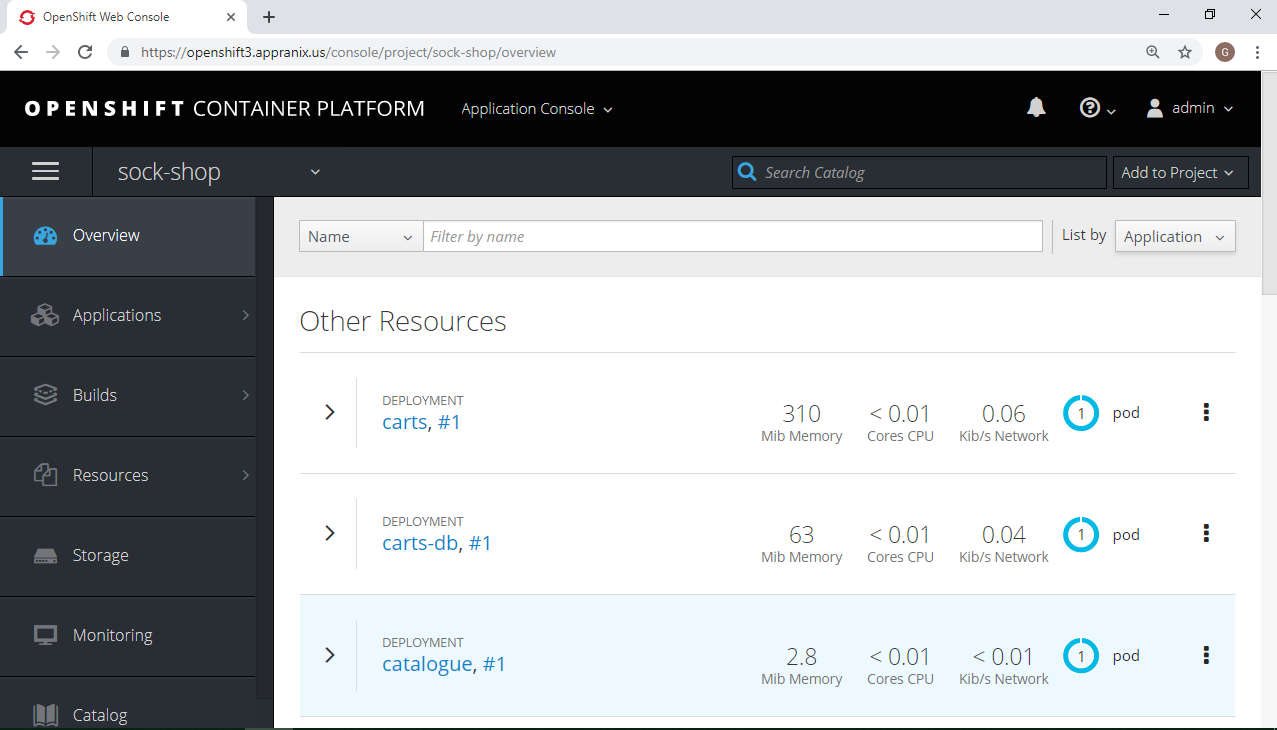
Task: Open the carts deployment link
Action: pos(404,422)
